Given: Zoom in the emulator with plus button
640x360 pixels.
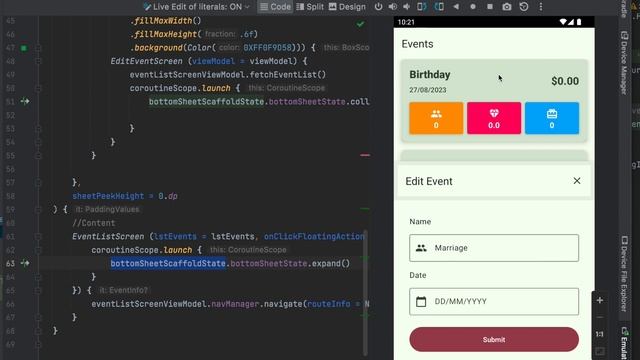Looking at the screenshot, I should coord(600,300).
